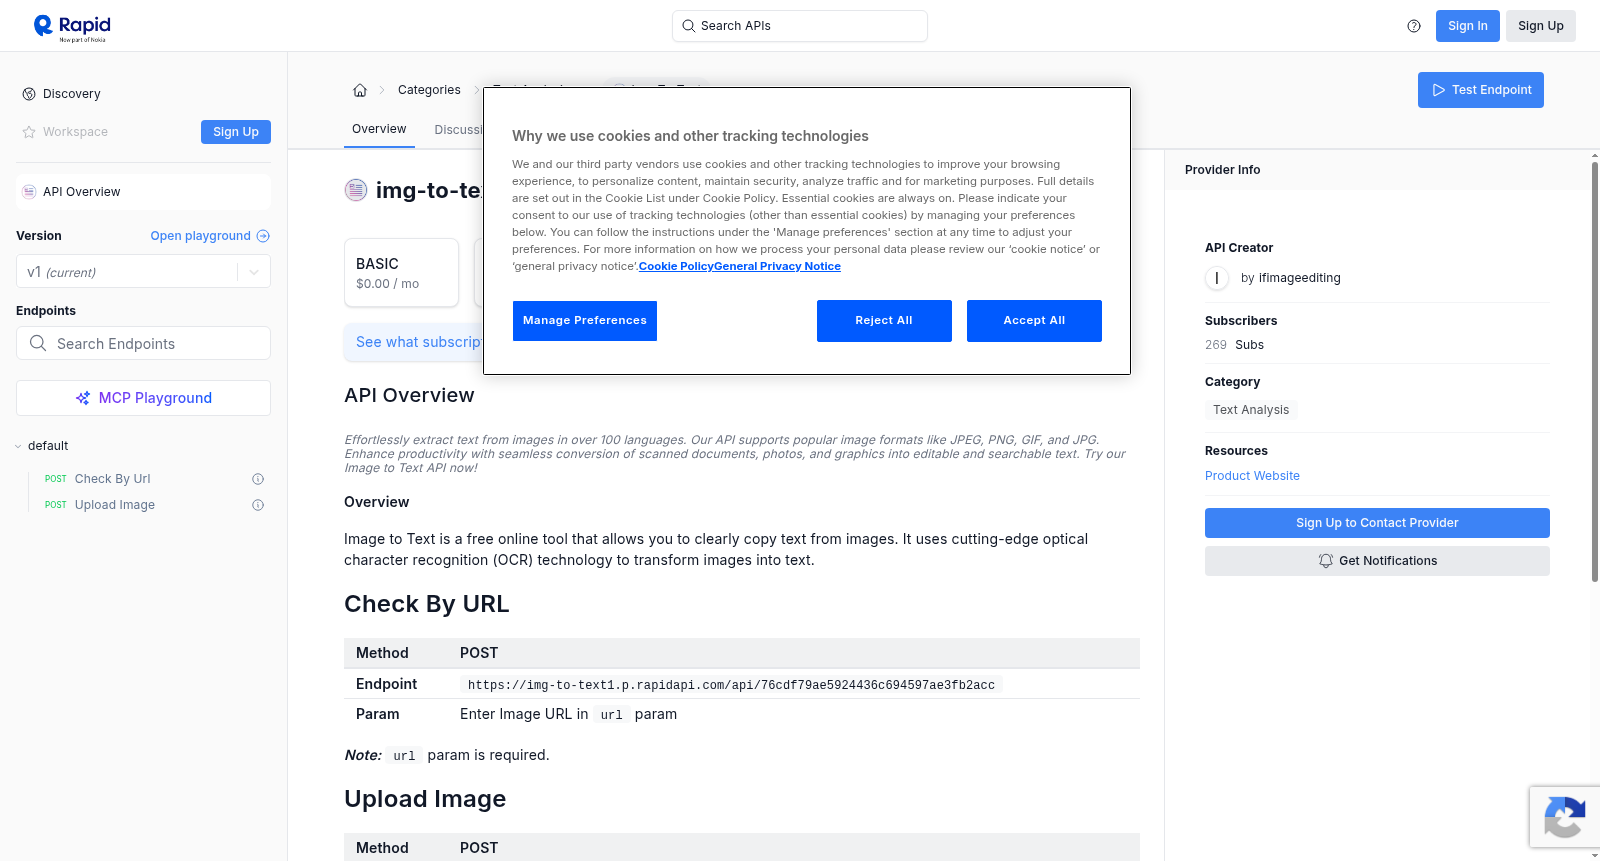Viewport: 1600px width, 861px height.
Task: Select API Overview in the sidebar
Action: 143,192
